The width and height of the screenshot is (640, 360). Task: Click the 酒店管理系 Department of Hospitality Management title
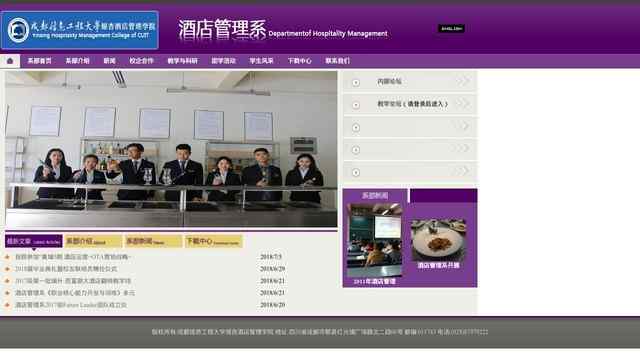(x=282, y=30)
